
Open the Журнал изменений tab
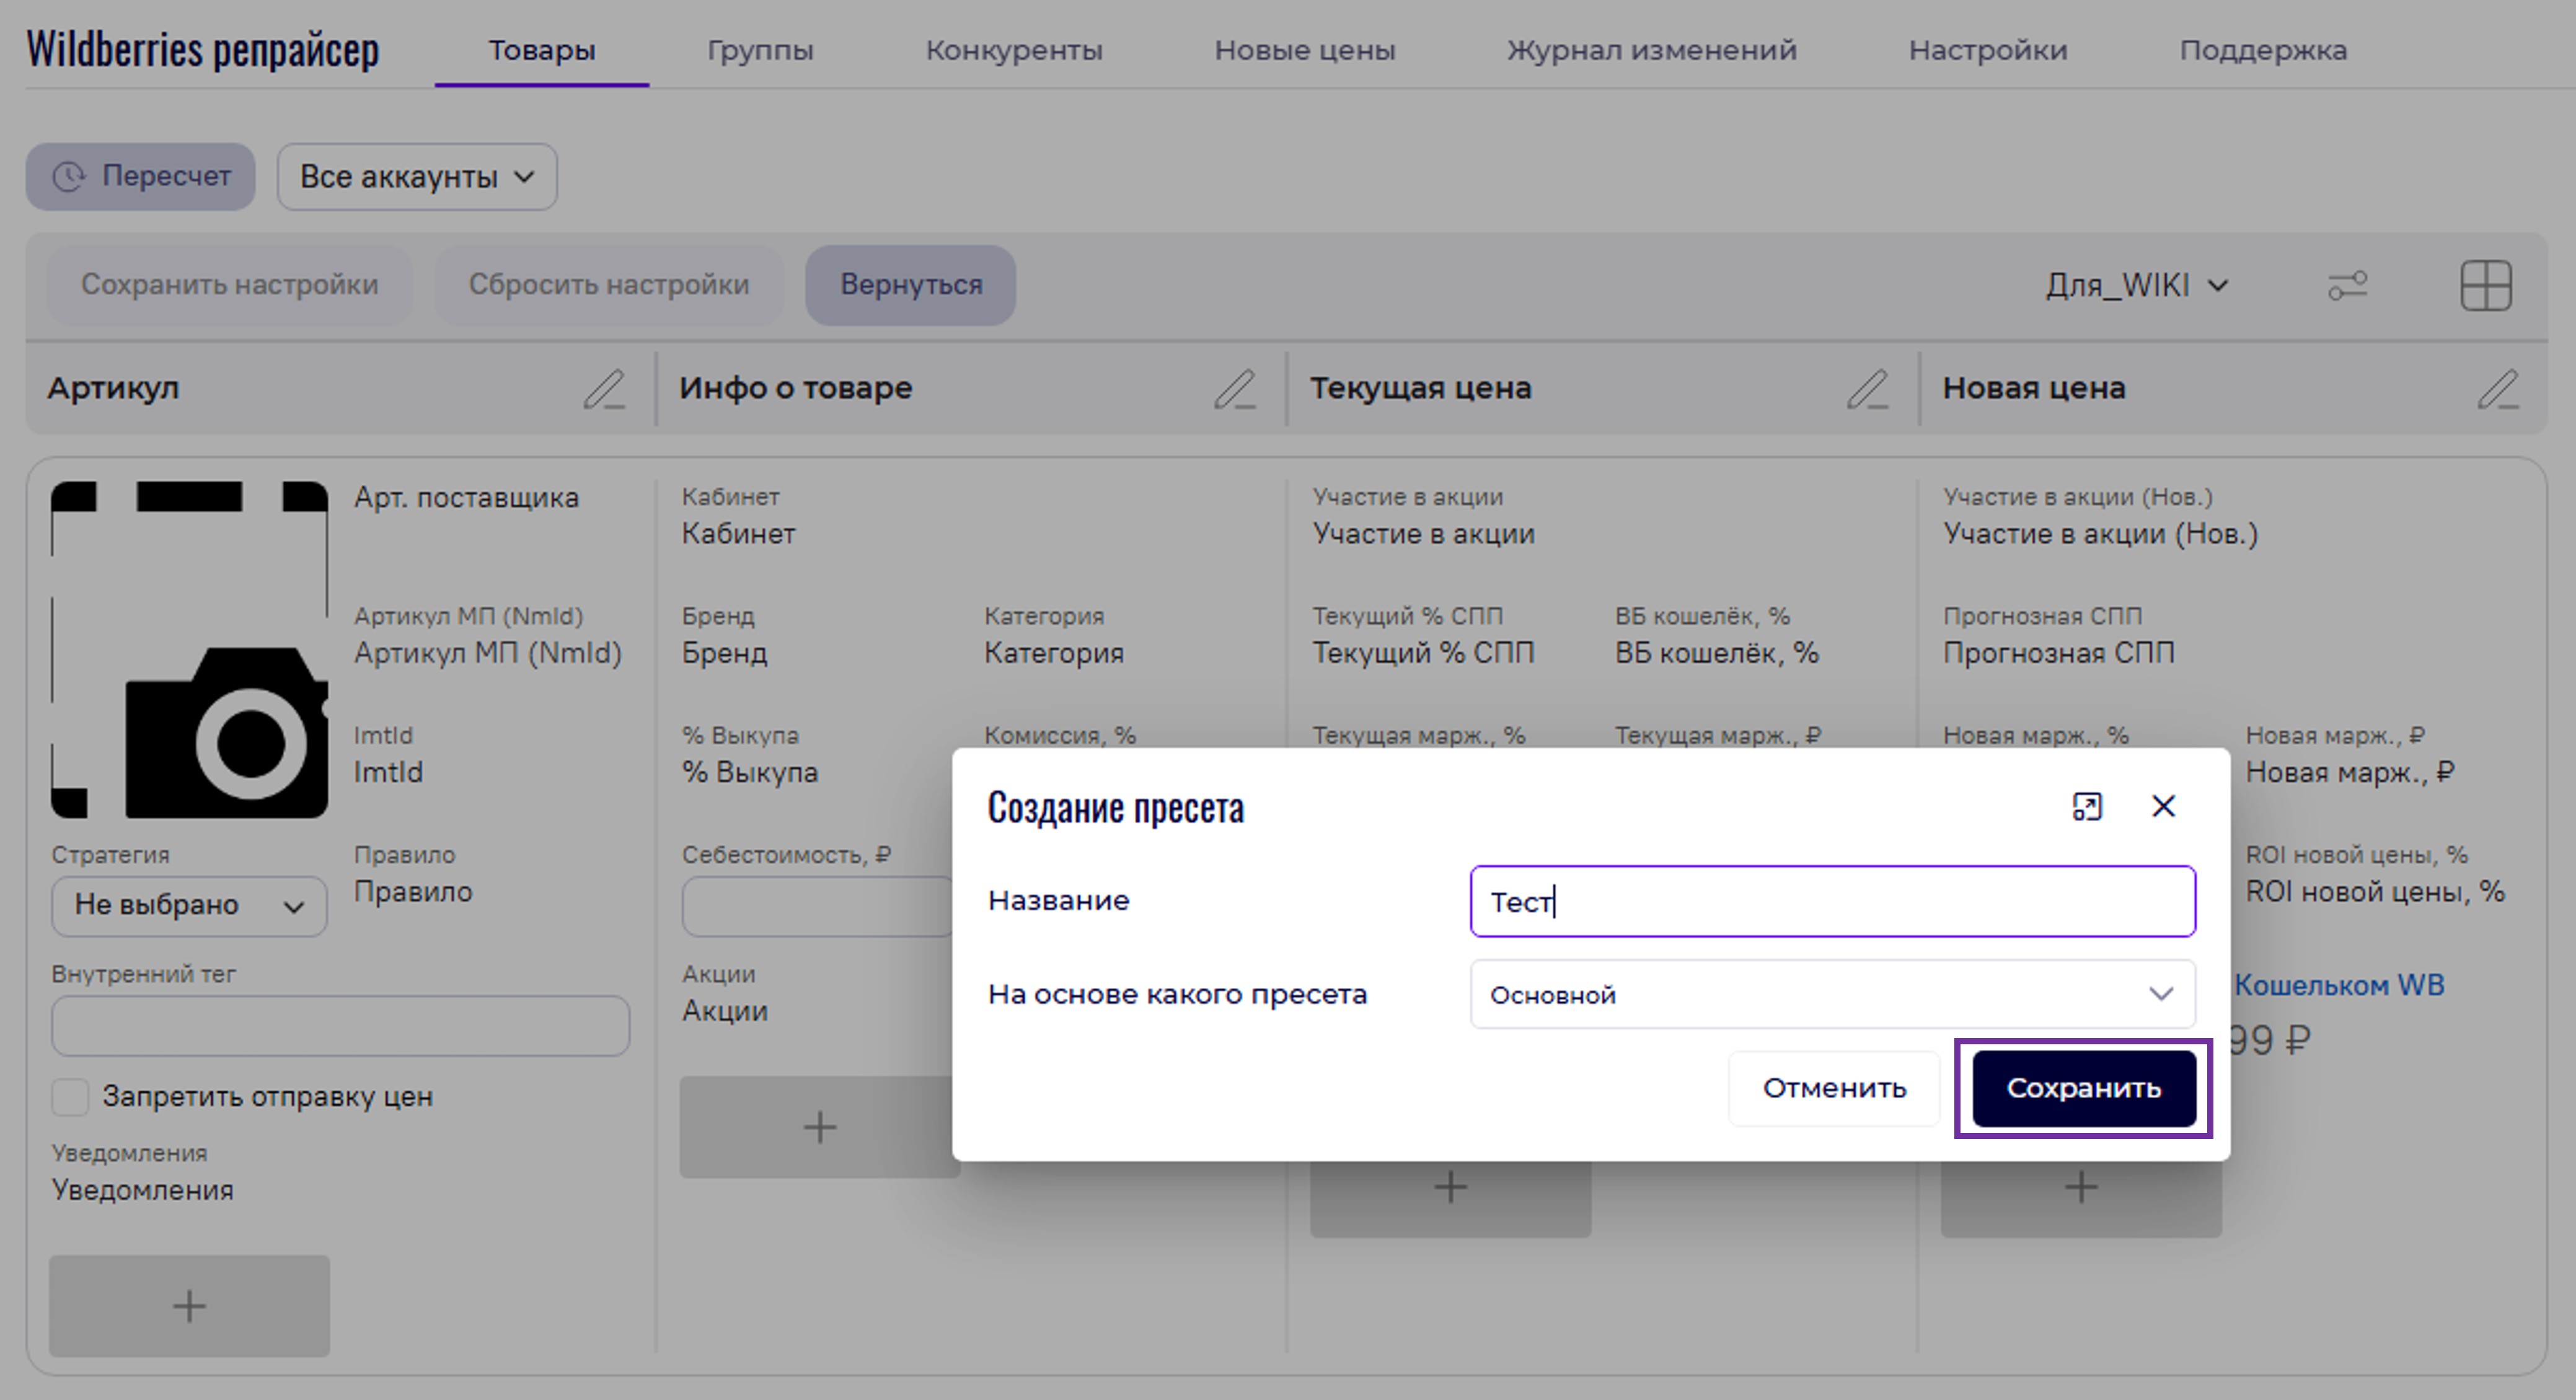(x=1651, y=50)
